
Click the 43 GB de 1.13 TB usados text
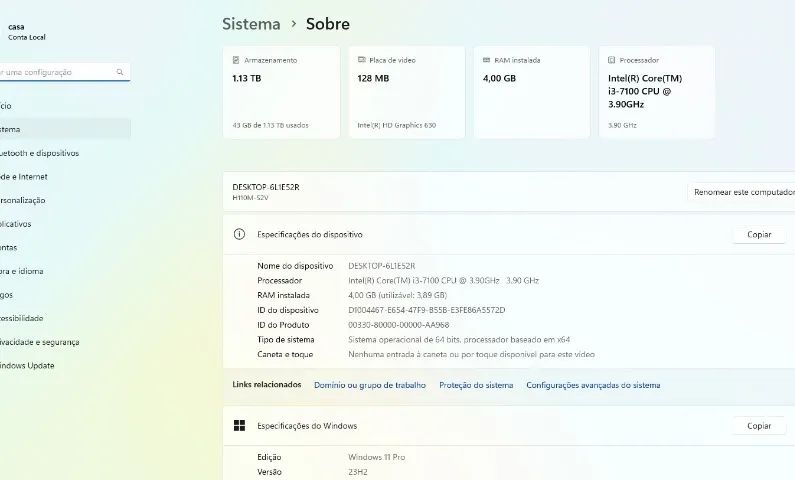270,125
